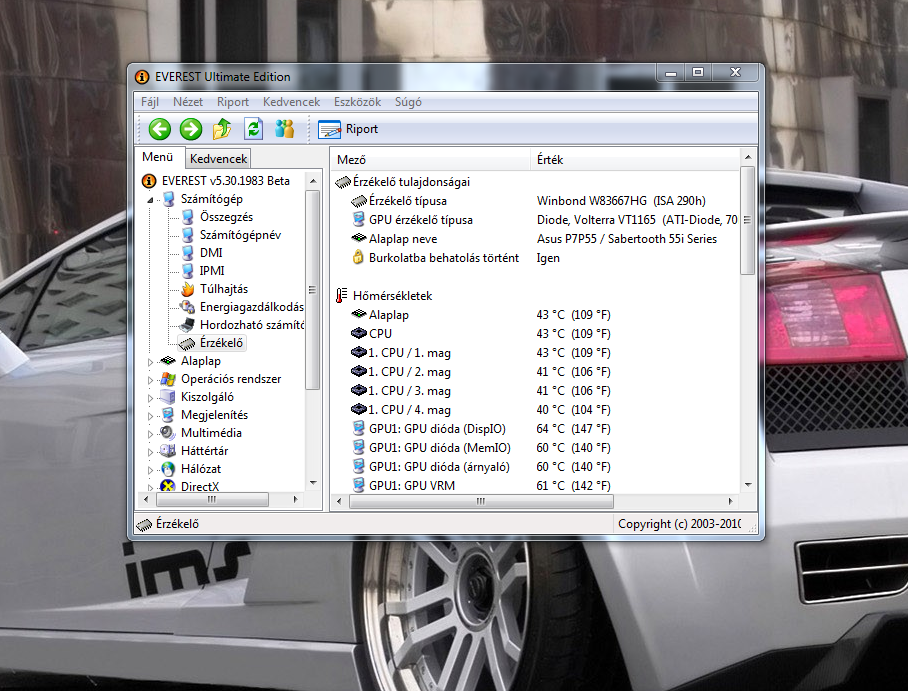Click the green Forward arrow toolbar icon

pyautogui.click(x=191, y=129)
